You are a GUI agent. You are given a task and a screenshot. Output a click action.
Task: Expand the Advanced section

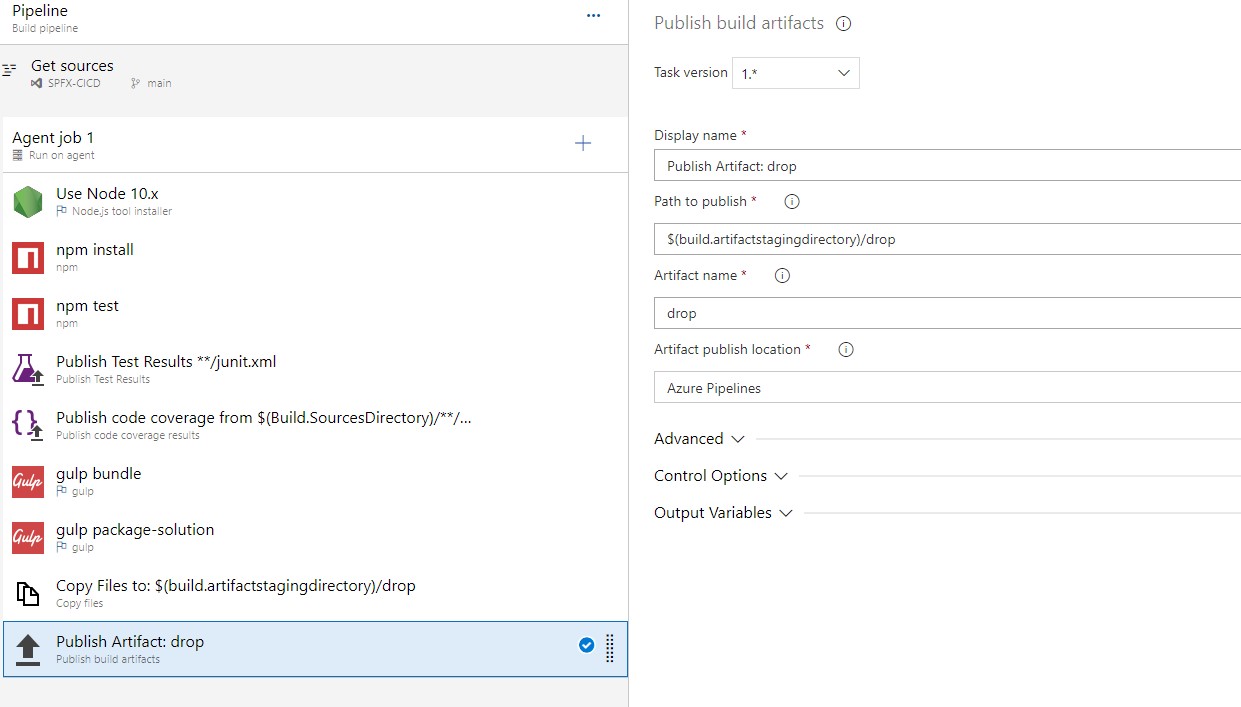pos(700,439)
